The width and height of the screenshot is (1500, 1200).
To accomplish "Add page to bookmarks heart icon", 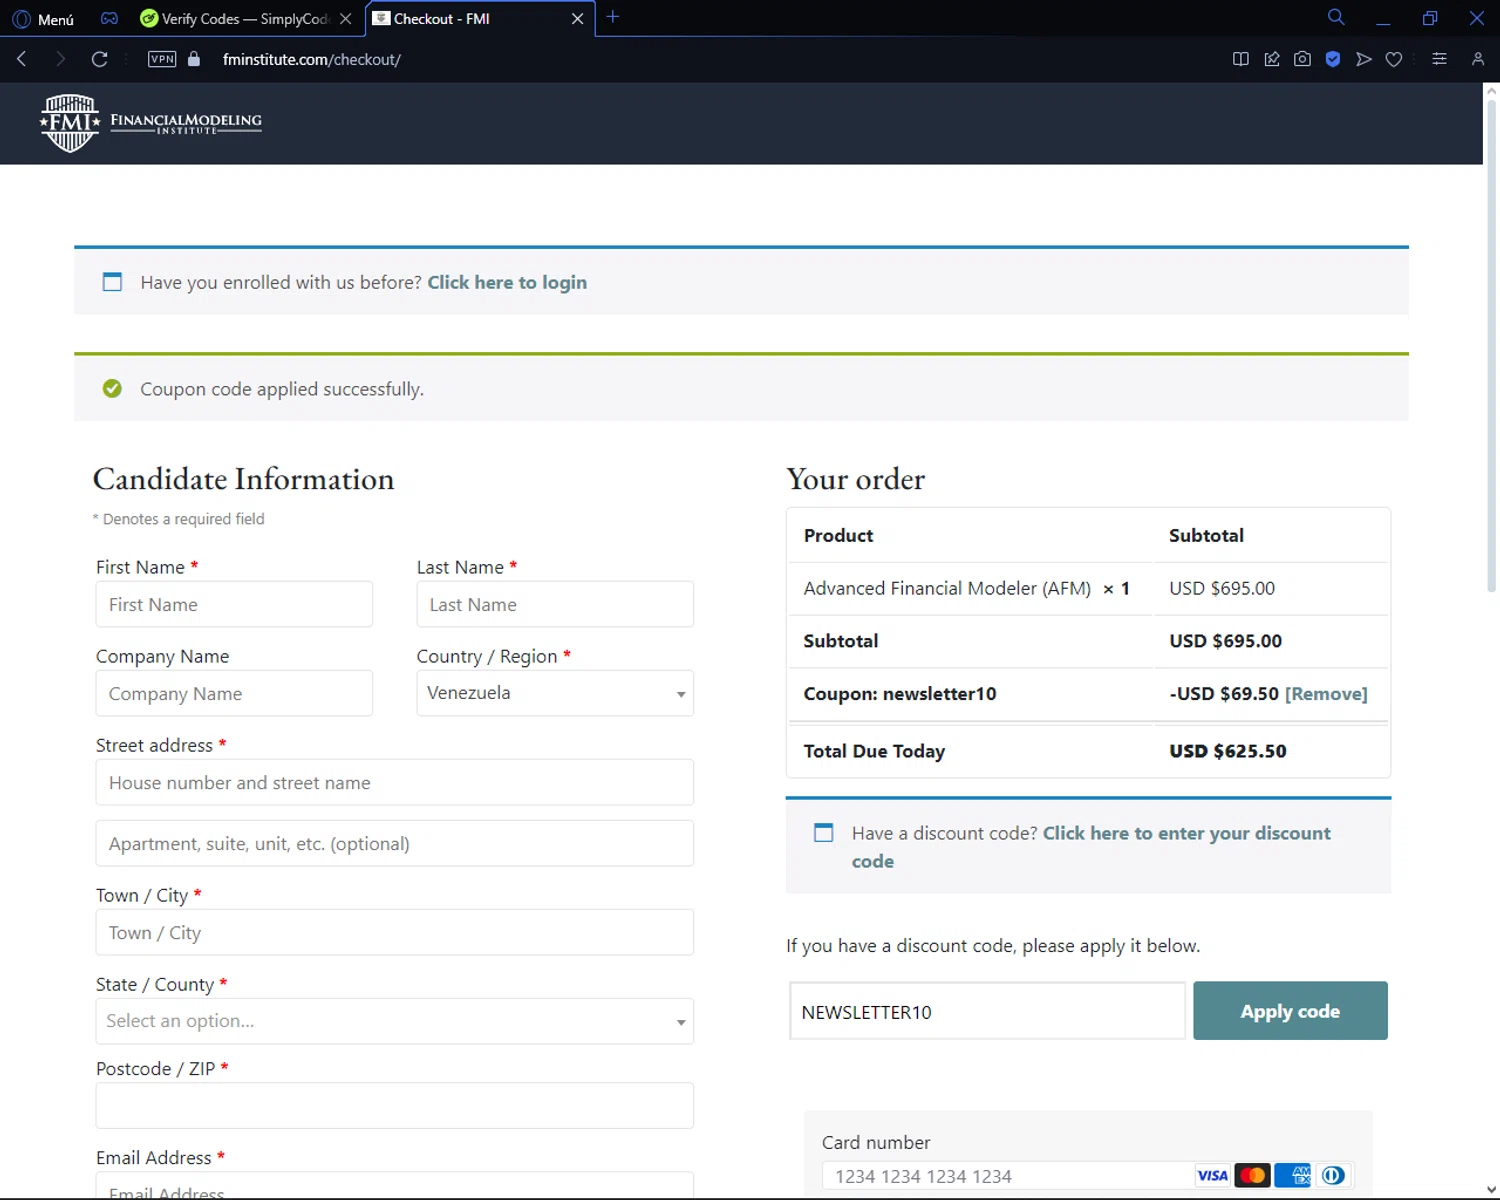I will [x=1394, y=60].
